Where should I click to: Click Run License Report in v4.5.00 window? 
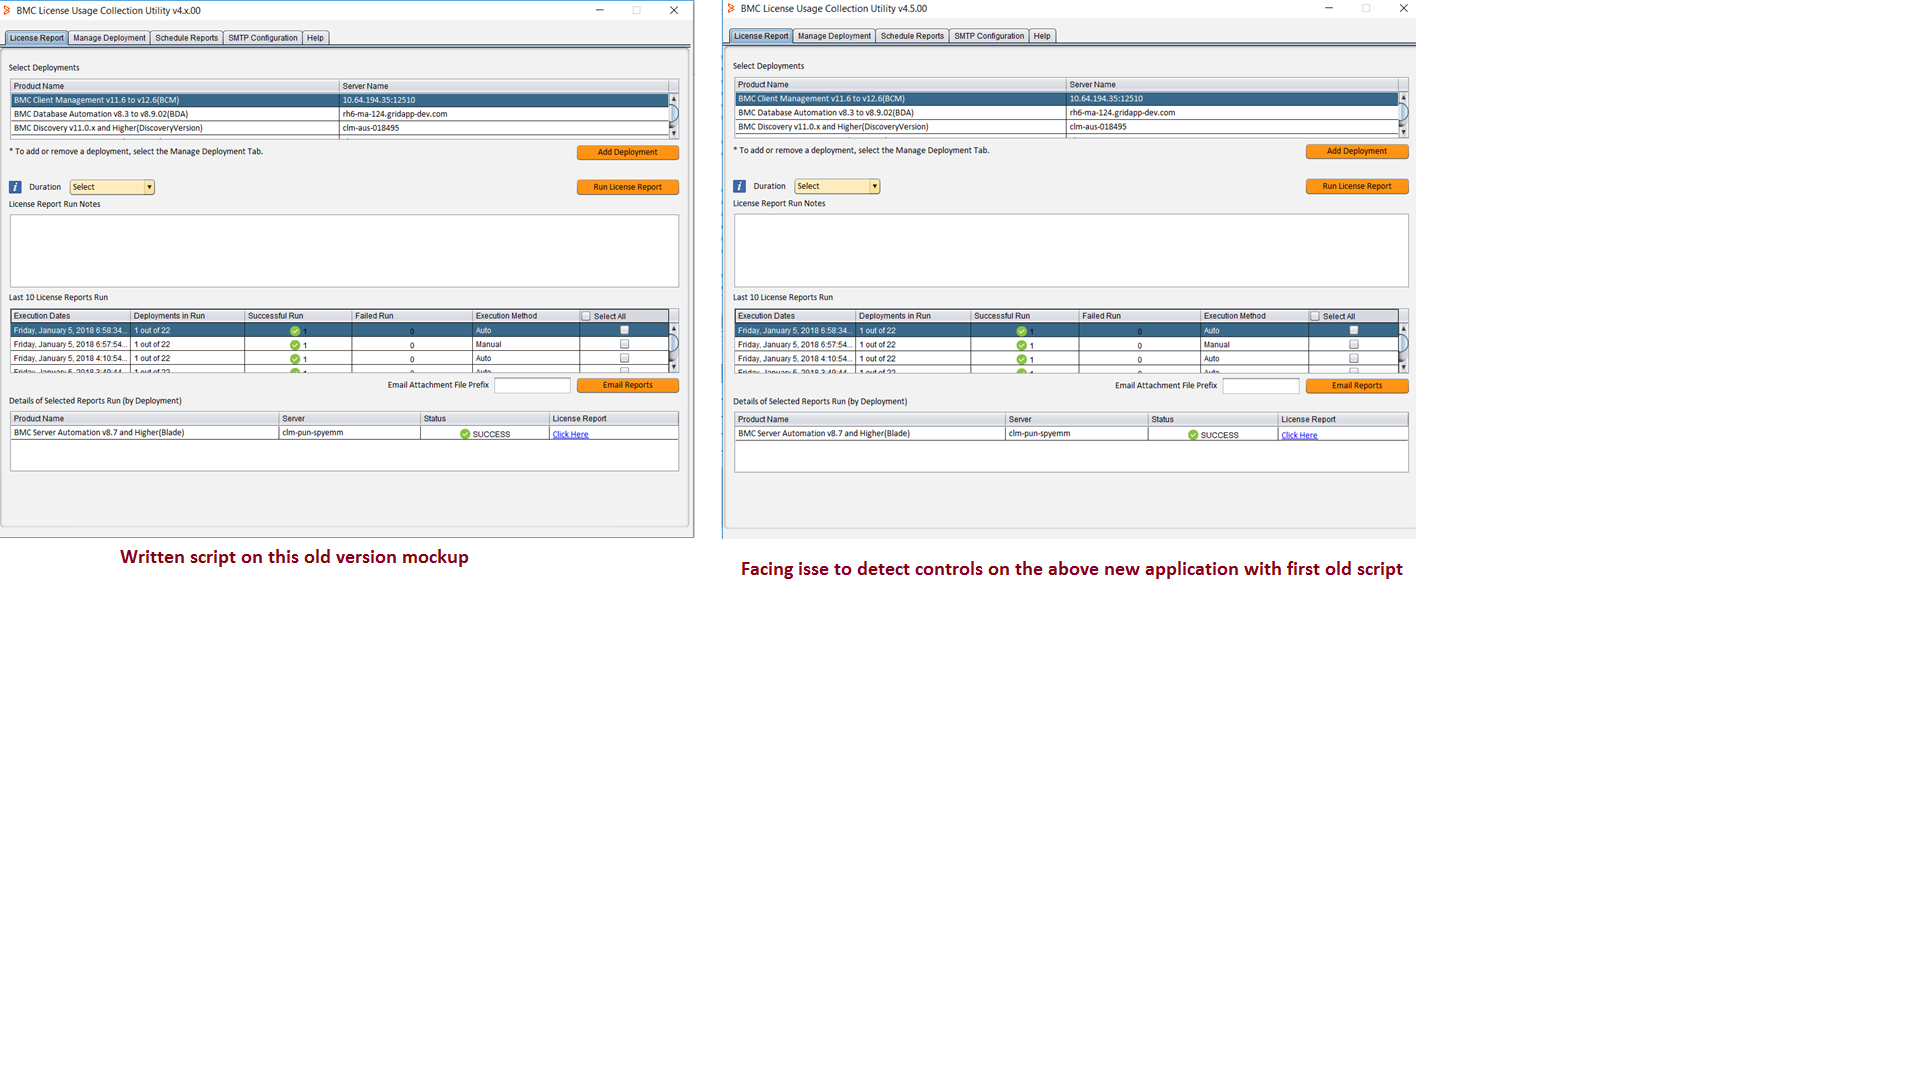coord(1357,186)
